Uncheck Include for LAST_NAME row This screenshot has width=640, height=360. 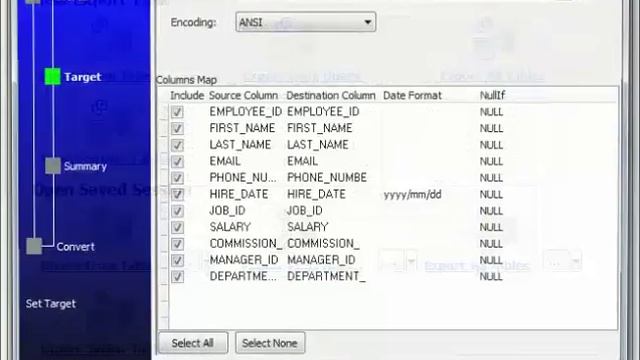click(177, 145)
